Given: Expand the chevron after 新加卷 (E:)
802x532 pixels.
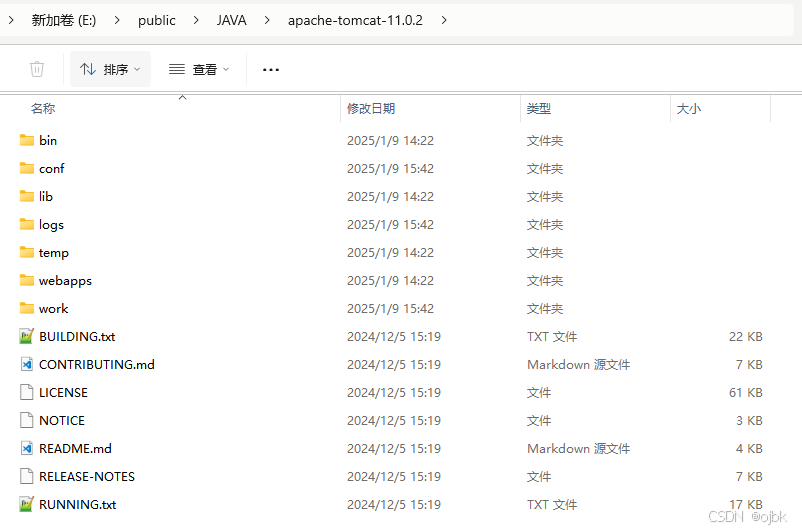Looking at the screenshot, I should [117, 20].
